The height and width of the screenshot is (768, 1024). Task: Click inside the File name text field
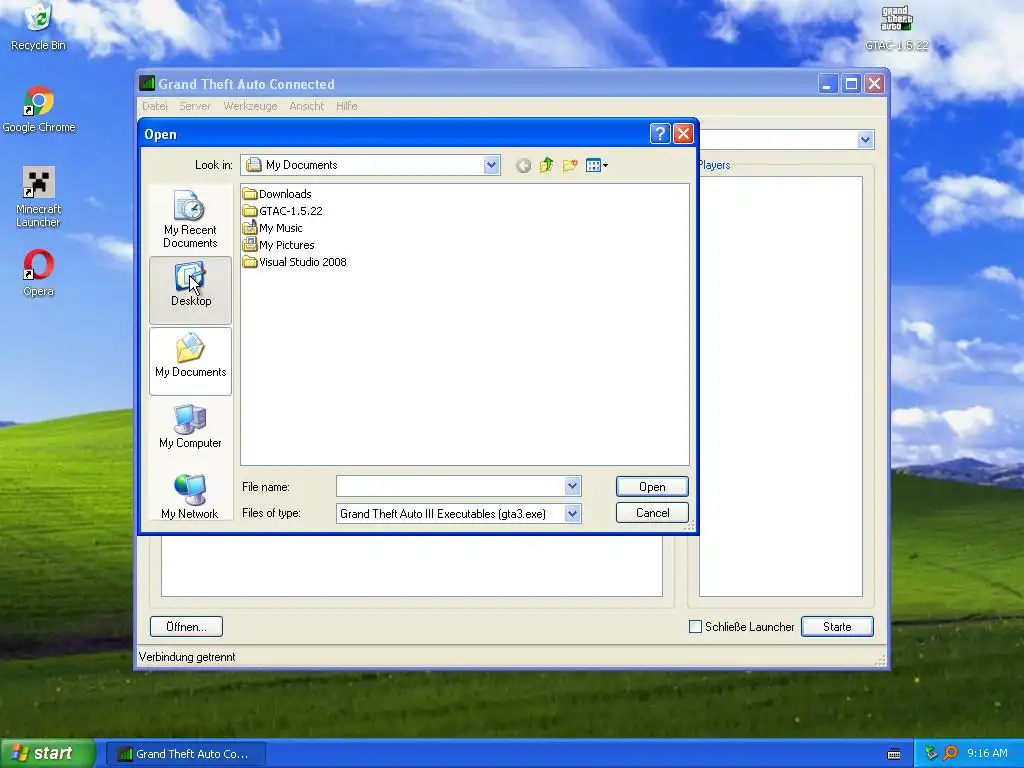(451, 486)
